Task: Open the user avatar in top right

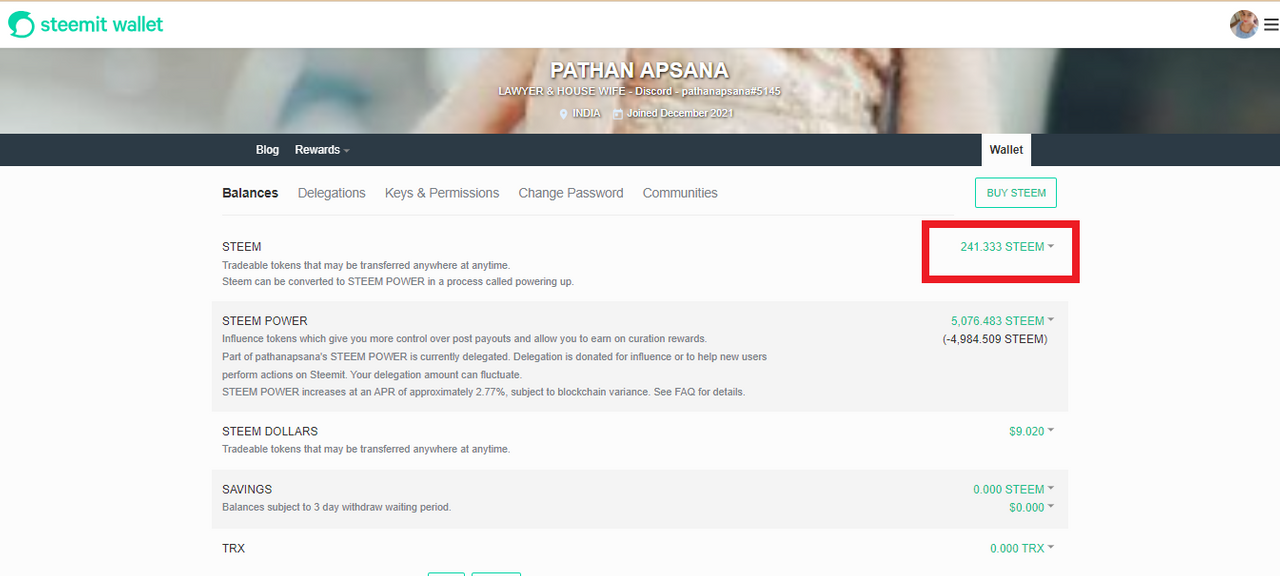Action: coord(1244,24)
